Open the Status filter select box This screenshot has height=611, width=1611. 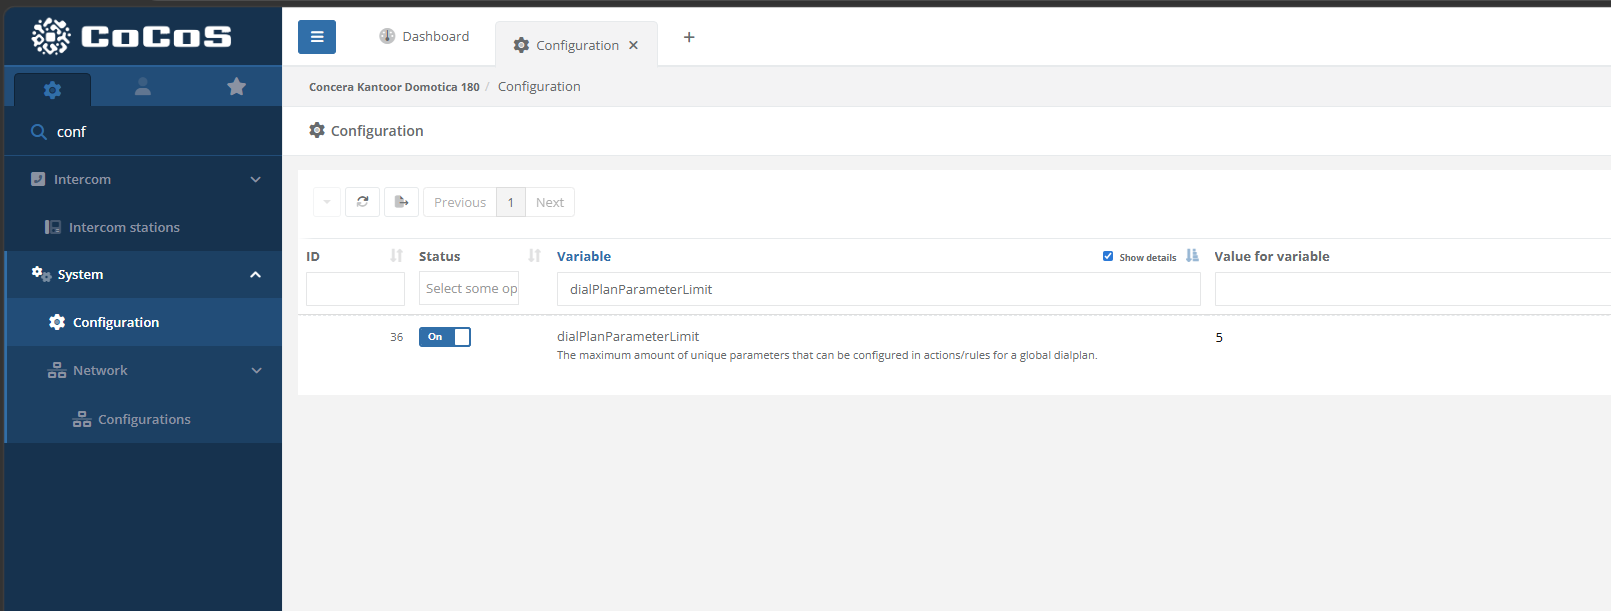click(x=469, y=289)
